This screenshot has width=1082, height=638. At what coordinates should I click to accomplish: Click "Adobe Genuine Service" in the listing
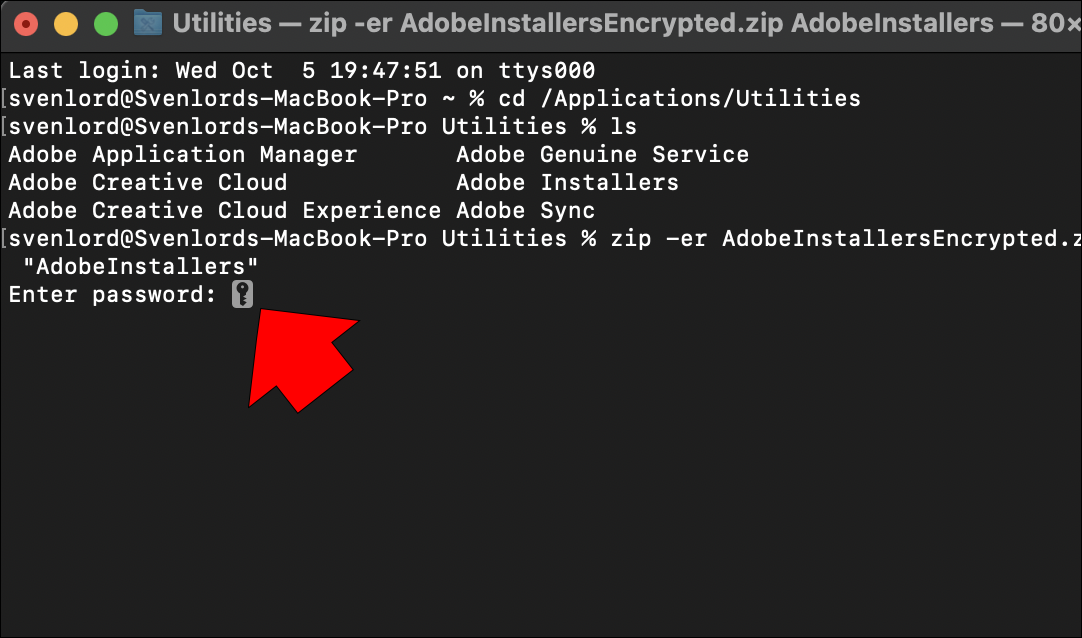602,155
